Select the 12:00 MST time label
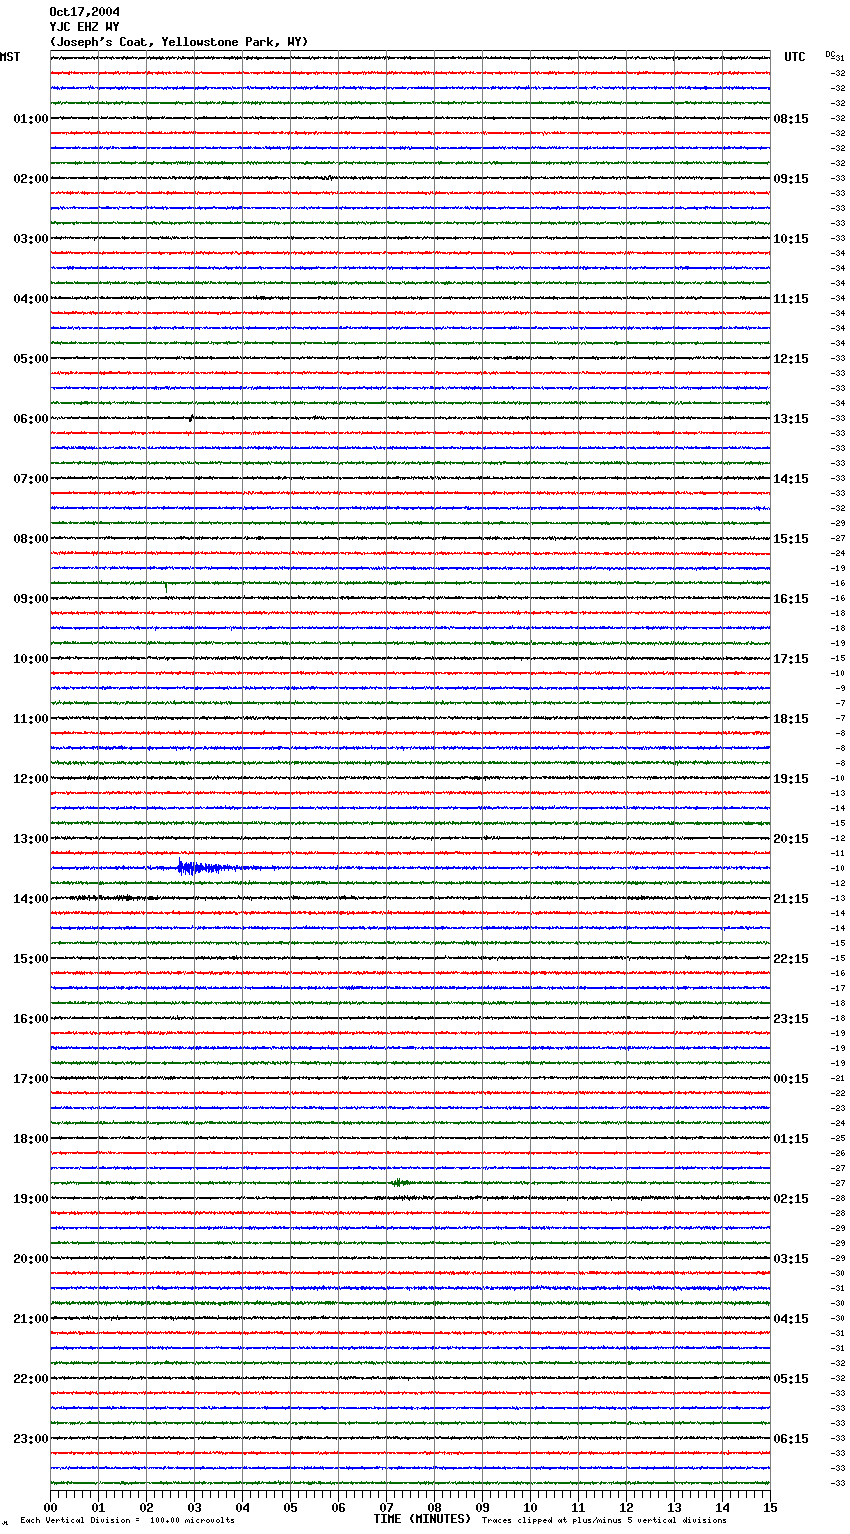 (x=30, y=779)
